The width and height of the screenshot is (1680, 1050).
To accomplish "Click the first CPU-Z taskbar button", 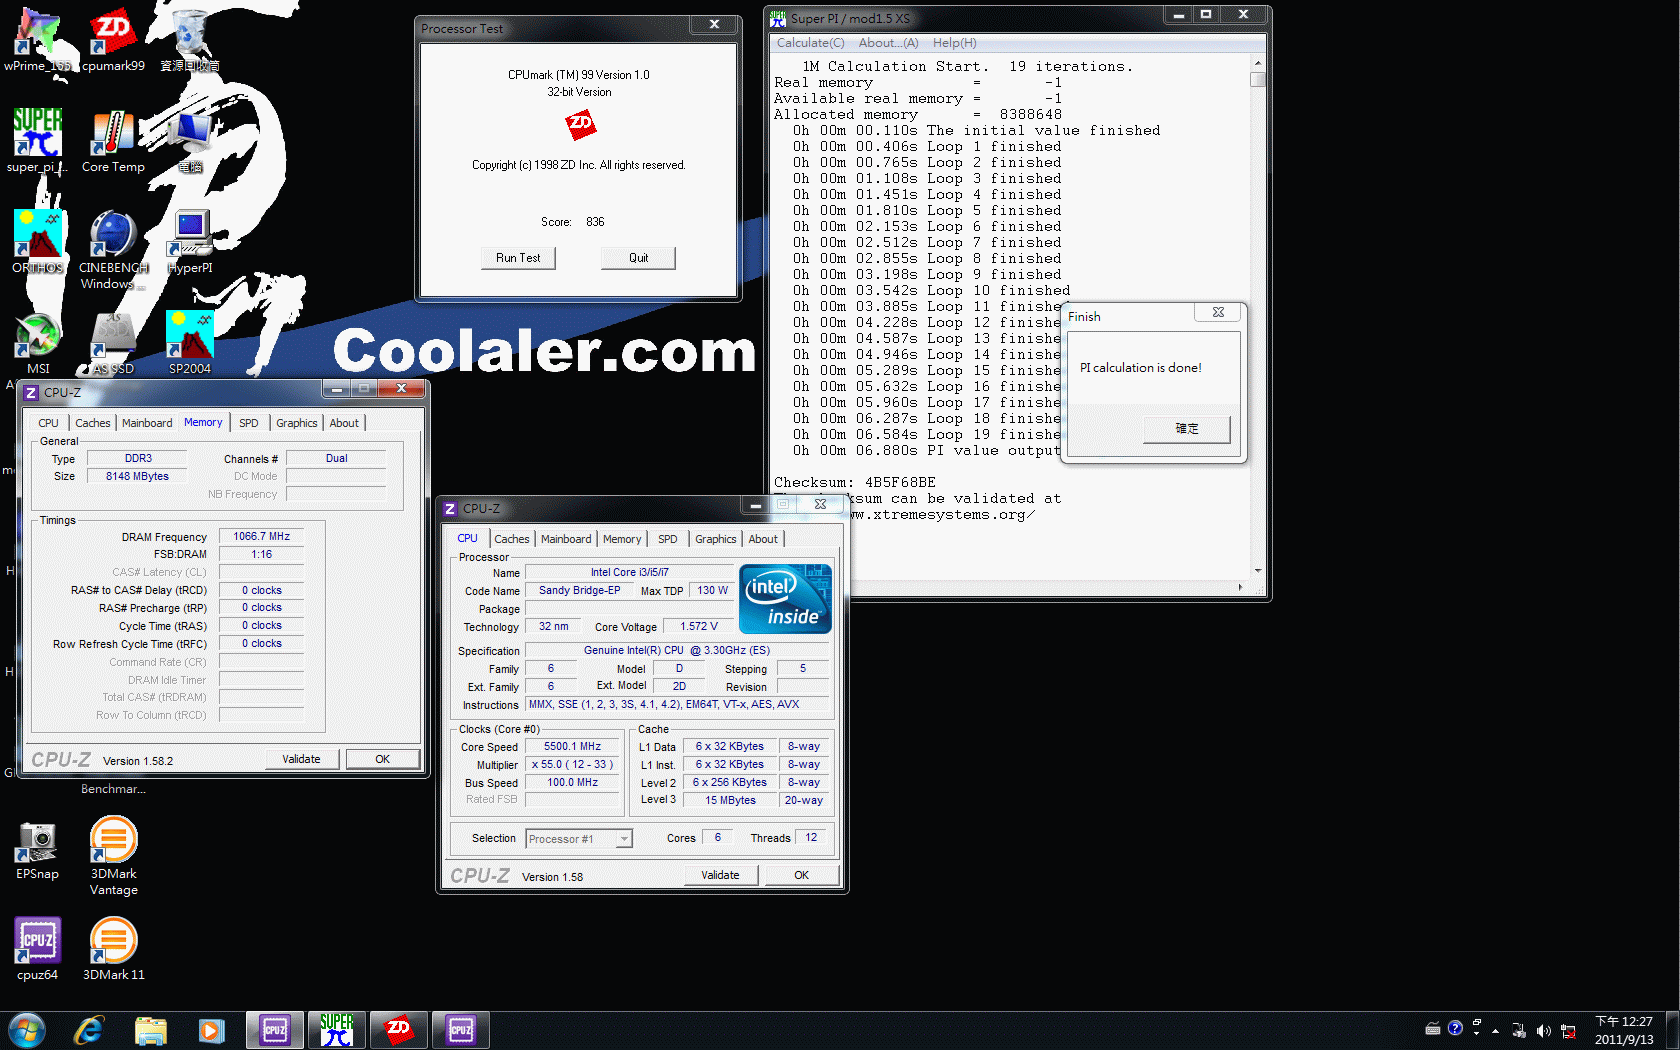I will click(x=275, y=1030).
